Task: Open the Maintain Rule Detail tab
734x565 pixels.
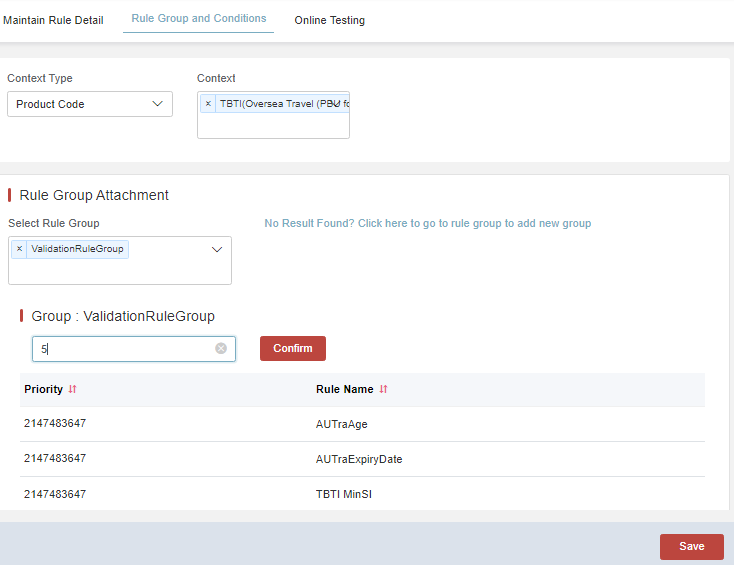Action: (53, 20)
